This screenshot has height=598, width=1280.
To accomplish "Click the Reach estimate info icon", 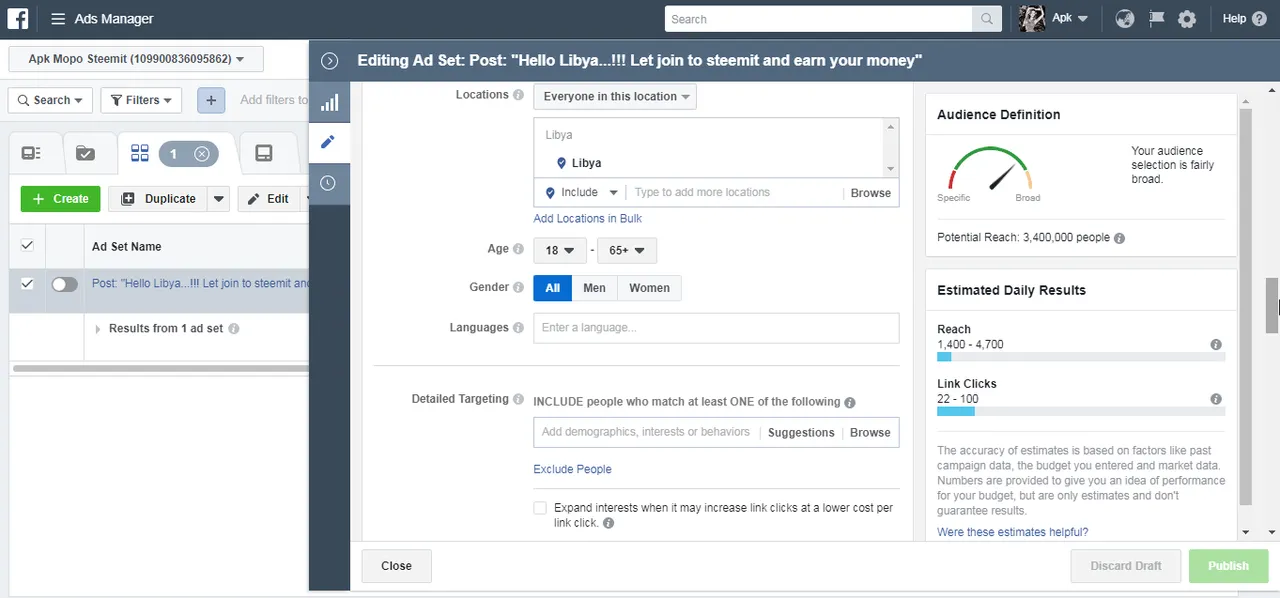I will pos(1216,345).
